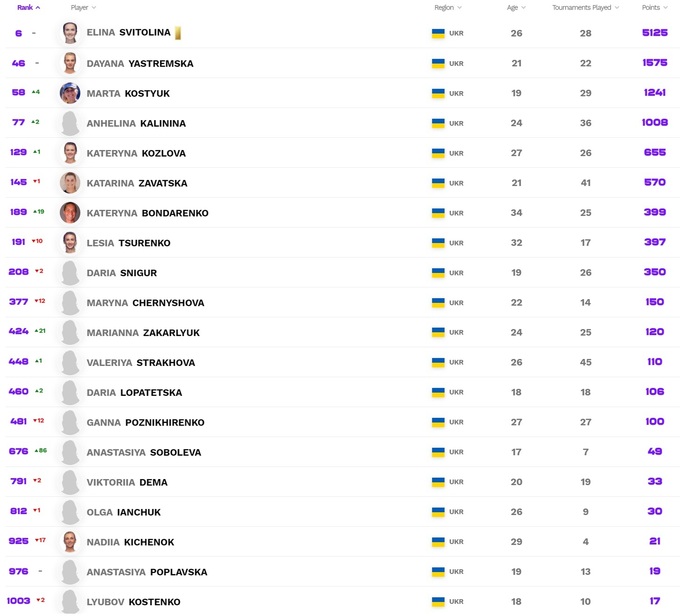Click the Points column header

click(654, 7)
